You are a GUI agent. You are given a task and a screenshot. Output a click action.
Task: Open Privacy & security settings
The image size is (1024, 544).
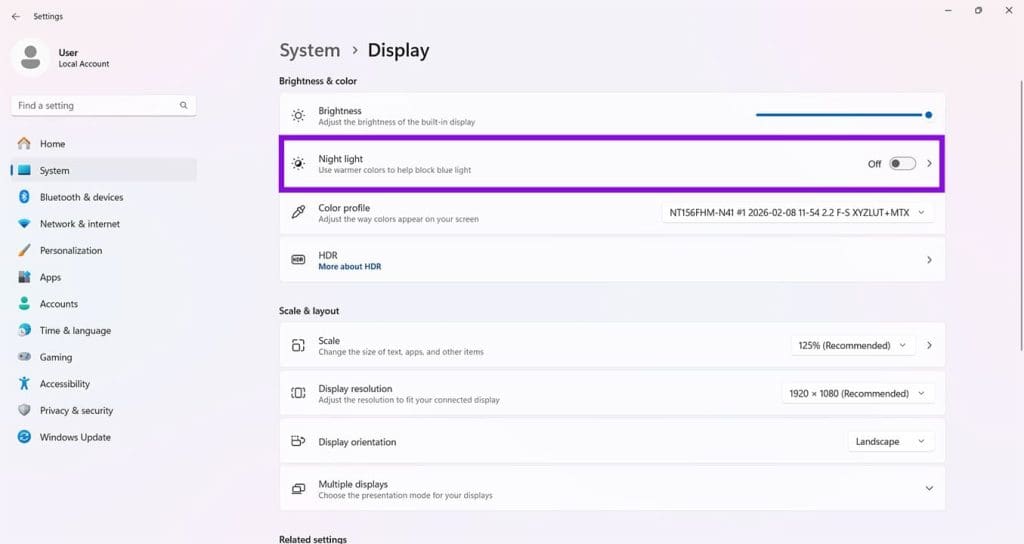(103, 411)
